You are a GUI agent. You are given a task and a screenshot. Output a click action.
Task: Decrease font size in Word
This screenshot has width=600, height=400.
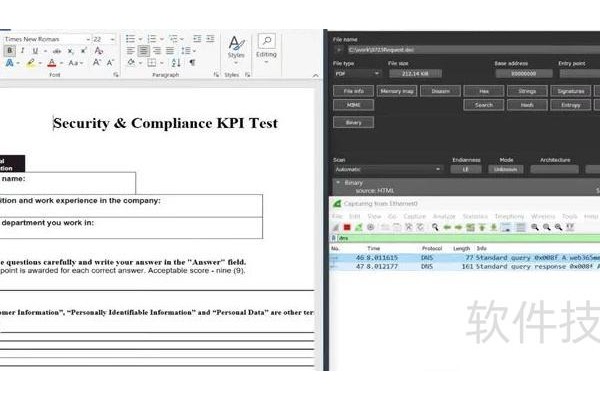pos(110,63)
